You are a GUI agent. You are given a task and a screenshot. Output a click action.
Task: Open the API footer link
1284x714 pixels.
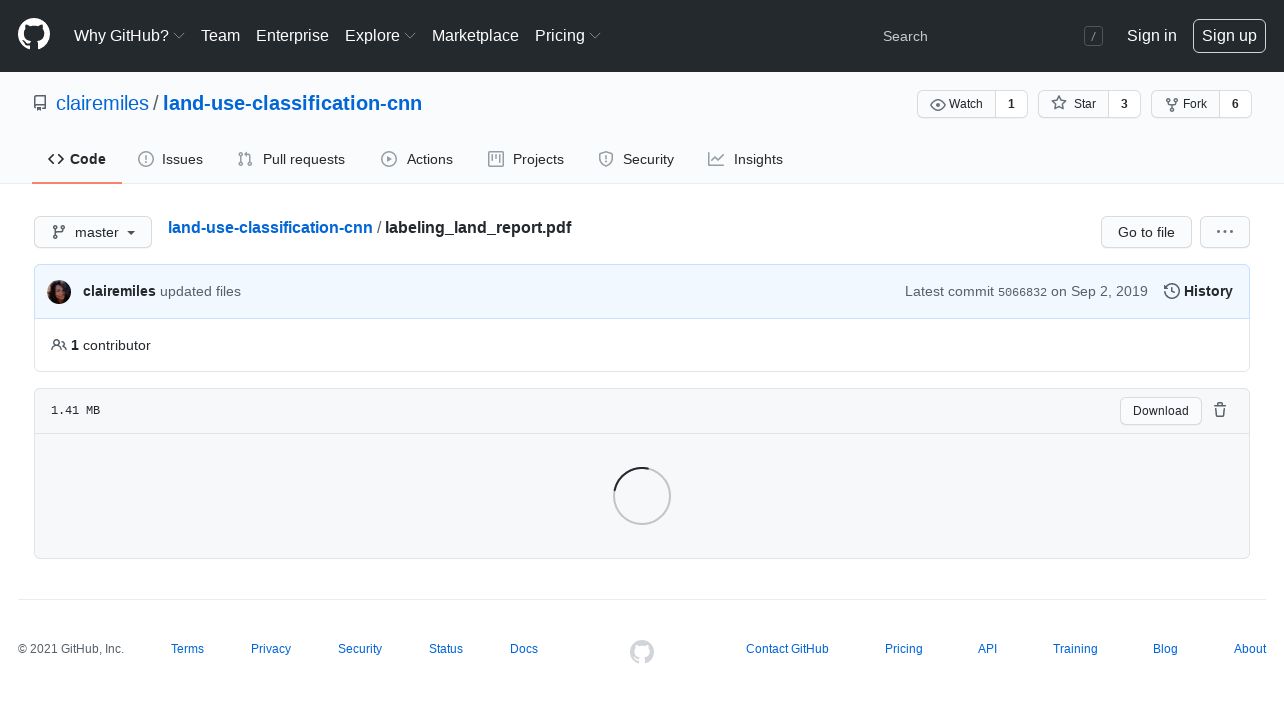987,649
